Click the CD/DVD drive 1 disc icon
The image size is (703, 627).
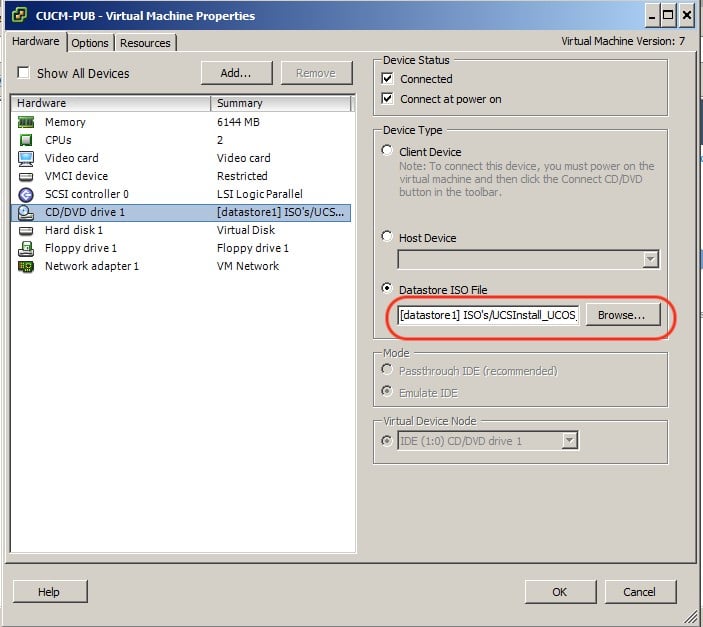click(x=26, y=213)
